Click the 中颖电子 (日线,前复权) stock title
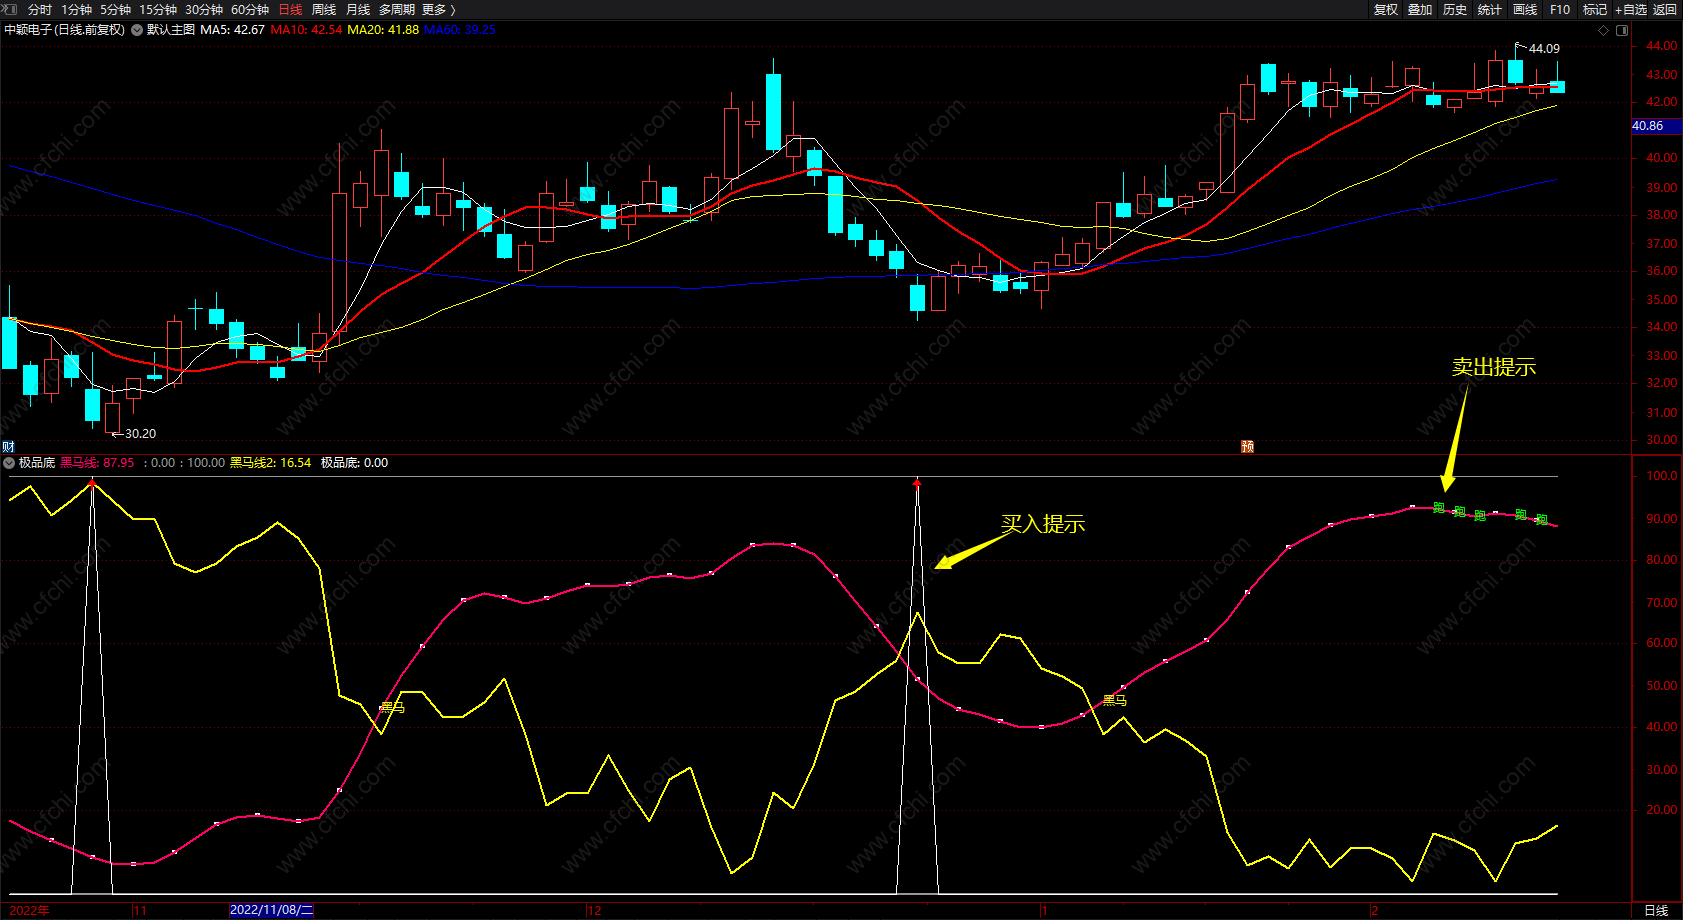The height and width of the screenshot is (920, 1683). click(x=65, y=30)
